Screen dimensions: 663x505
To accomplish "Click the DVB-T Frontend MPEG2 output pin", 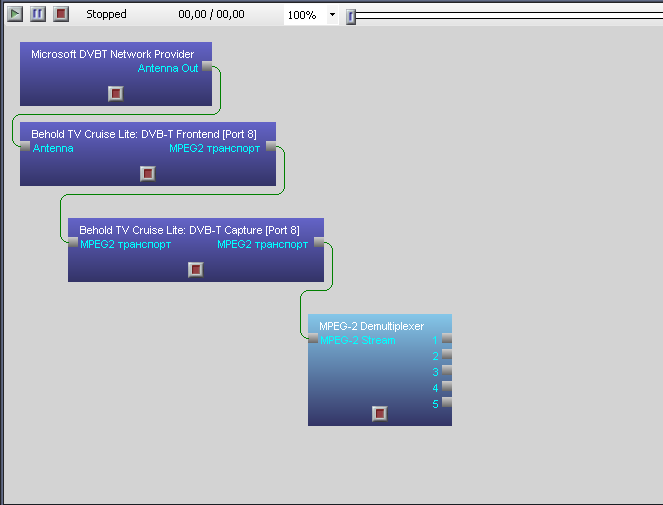I will [271, 147].
